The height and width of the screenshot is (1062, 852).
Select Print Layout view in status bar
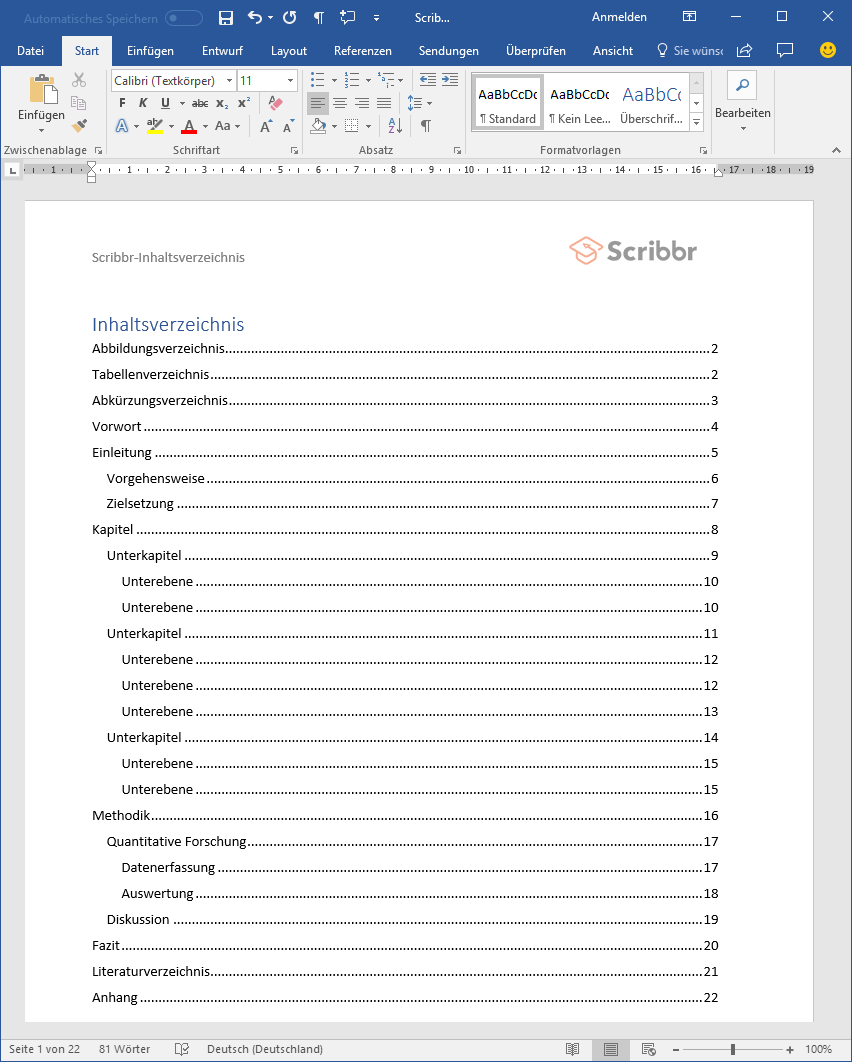610,1049
